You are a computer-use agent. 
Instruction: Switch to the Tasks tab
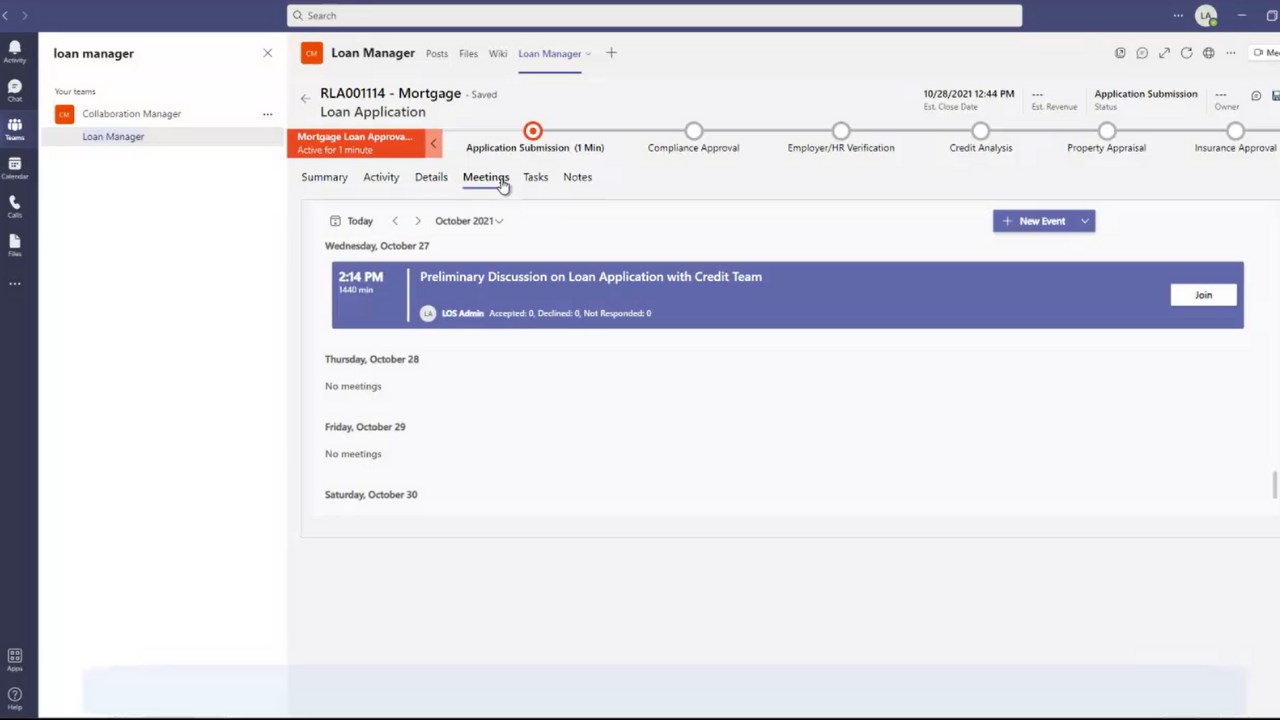(x=535, y=177)
